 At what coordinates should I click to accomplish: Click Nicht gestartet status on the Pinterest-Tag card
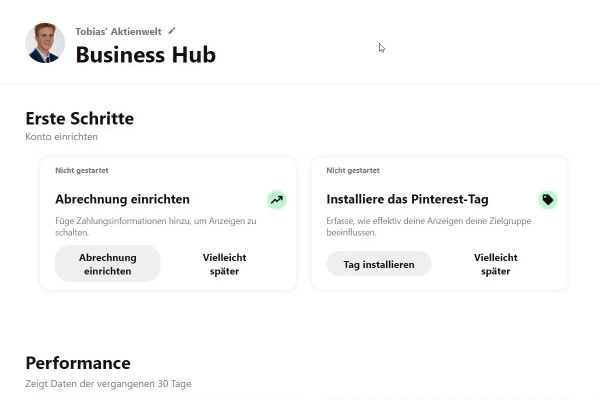353,170
